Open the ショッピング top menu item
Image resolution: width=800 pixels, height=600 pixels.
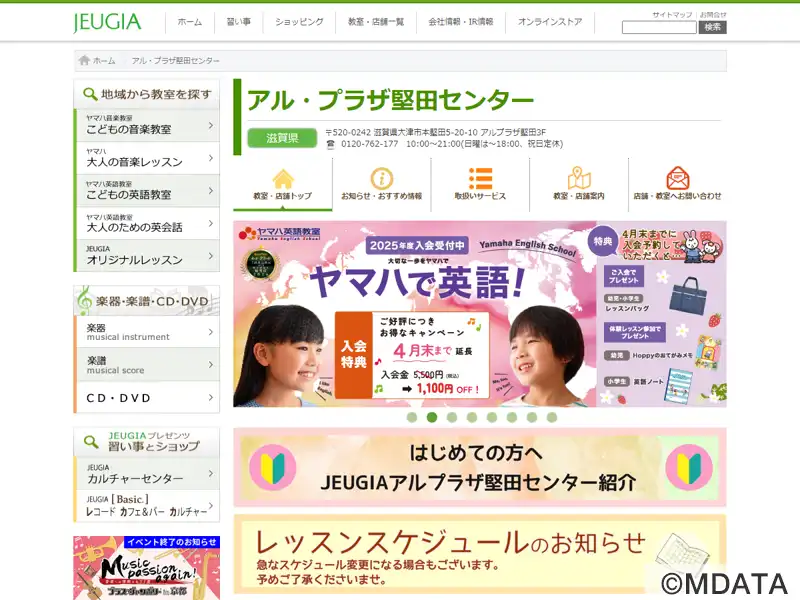(299, 22)
